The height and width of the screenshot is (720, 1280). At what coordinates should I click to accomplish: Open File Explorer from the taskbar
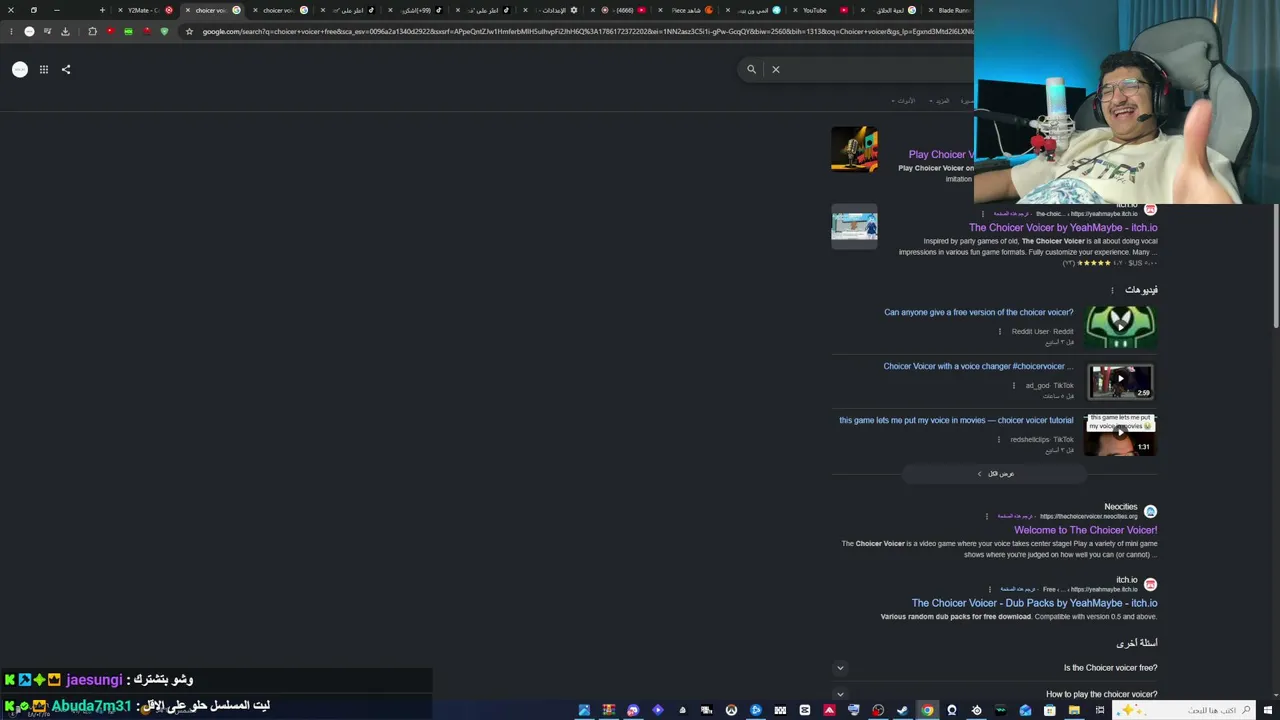[x=1074, y=711]
